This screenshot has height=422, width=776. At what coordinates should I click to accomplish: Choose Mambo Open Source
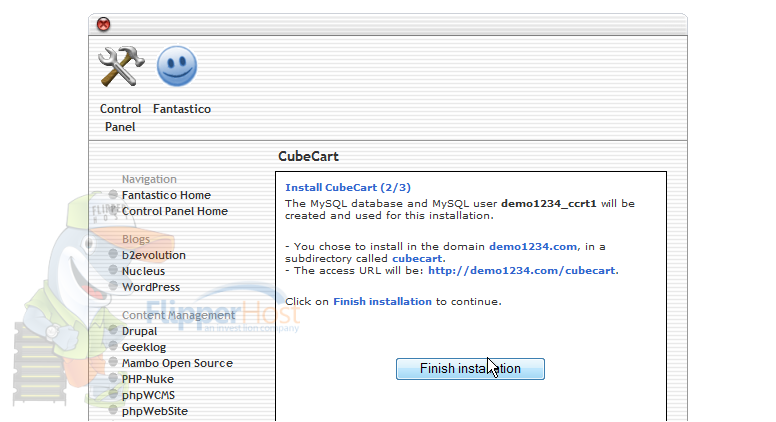point(177,363)
